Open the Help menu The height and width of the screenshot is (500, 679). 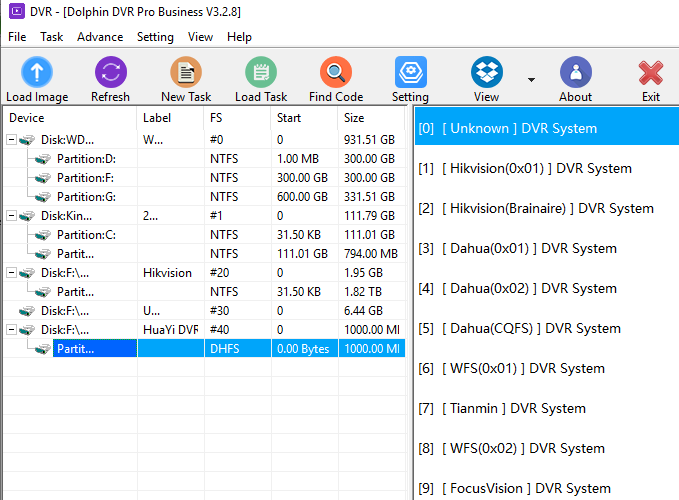click(239, 37)
